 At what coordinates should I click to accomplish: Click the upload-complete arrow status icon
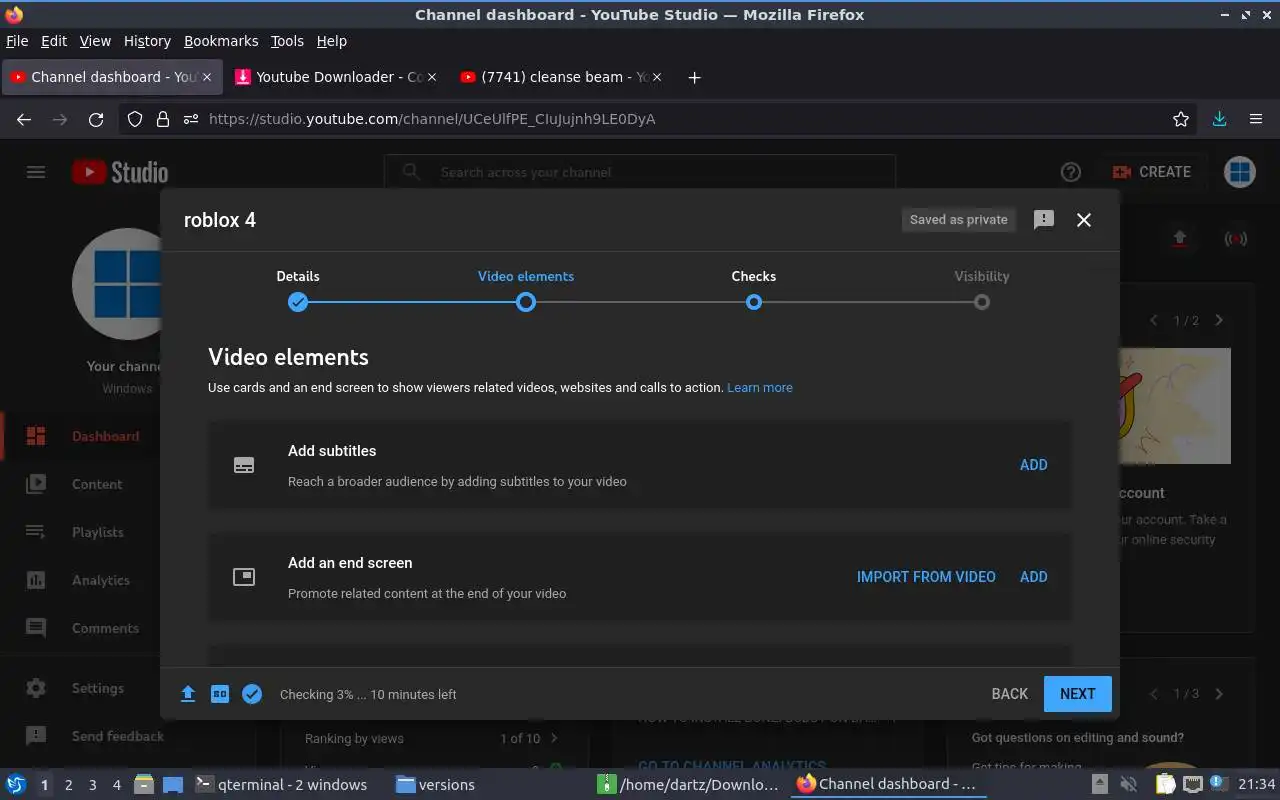click(188, 694)
